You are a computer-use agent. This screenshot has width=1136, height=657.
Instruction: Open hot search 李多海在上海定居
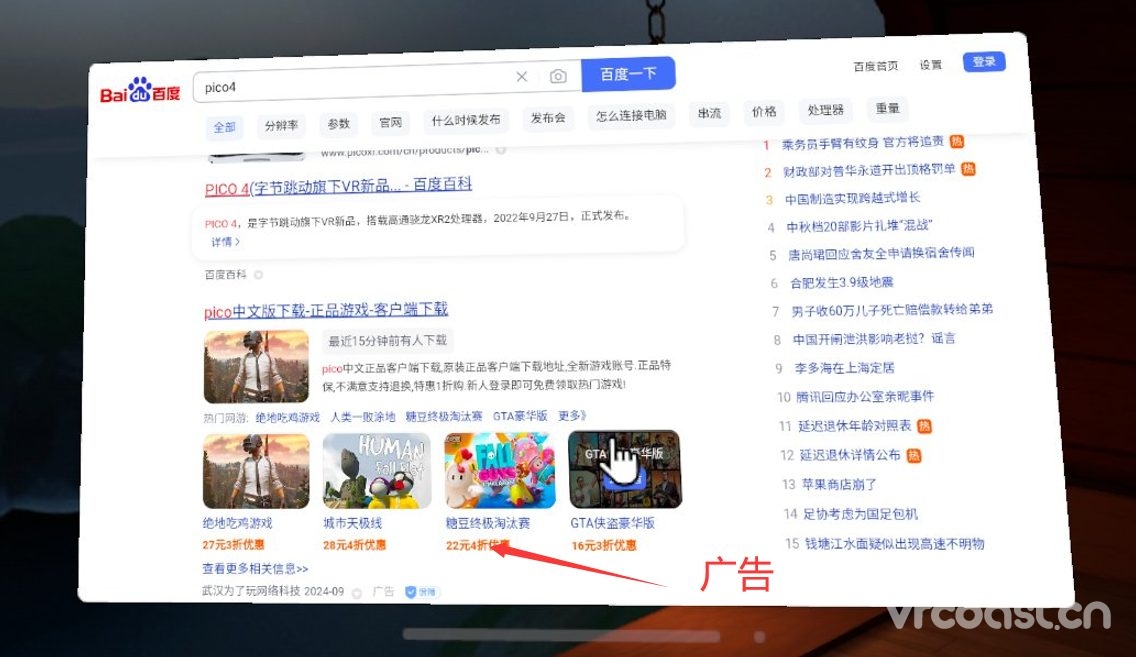[845, 368]
